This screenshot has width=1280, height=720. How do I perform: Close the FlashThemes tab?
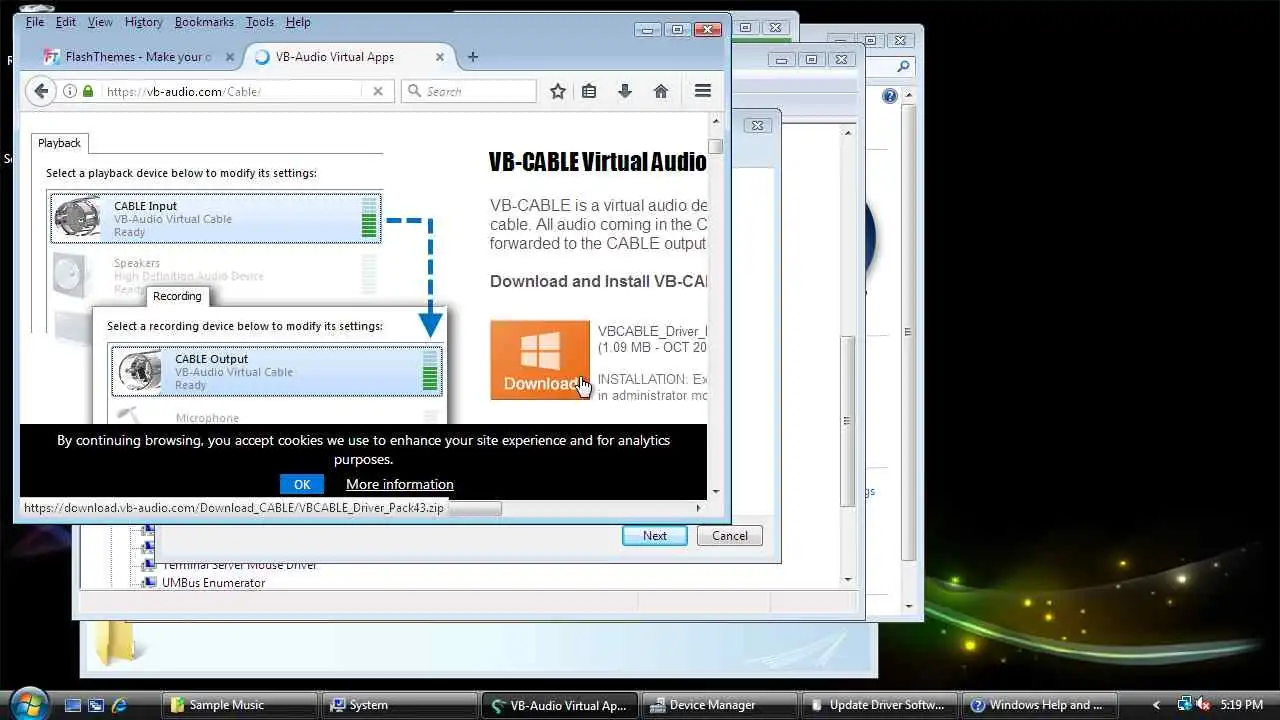click(228, 57)
